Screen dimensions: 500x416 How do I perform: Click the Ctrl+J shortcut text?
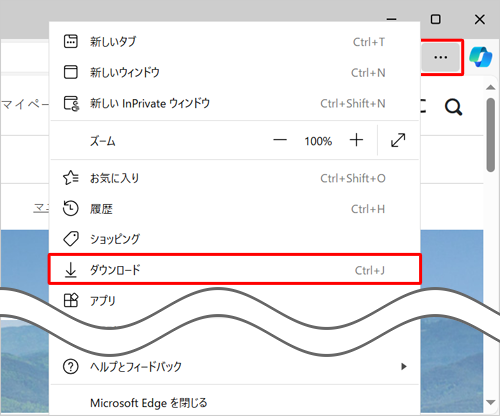coord(370,270)
